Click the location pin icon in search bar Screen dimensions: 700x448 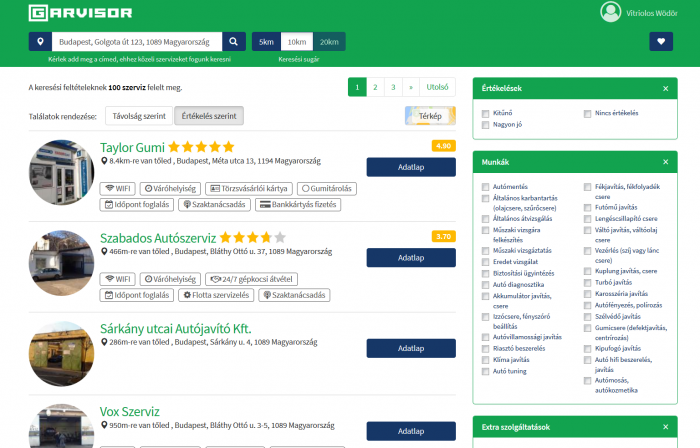(39, 42)
